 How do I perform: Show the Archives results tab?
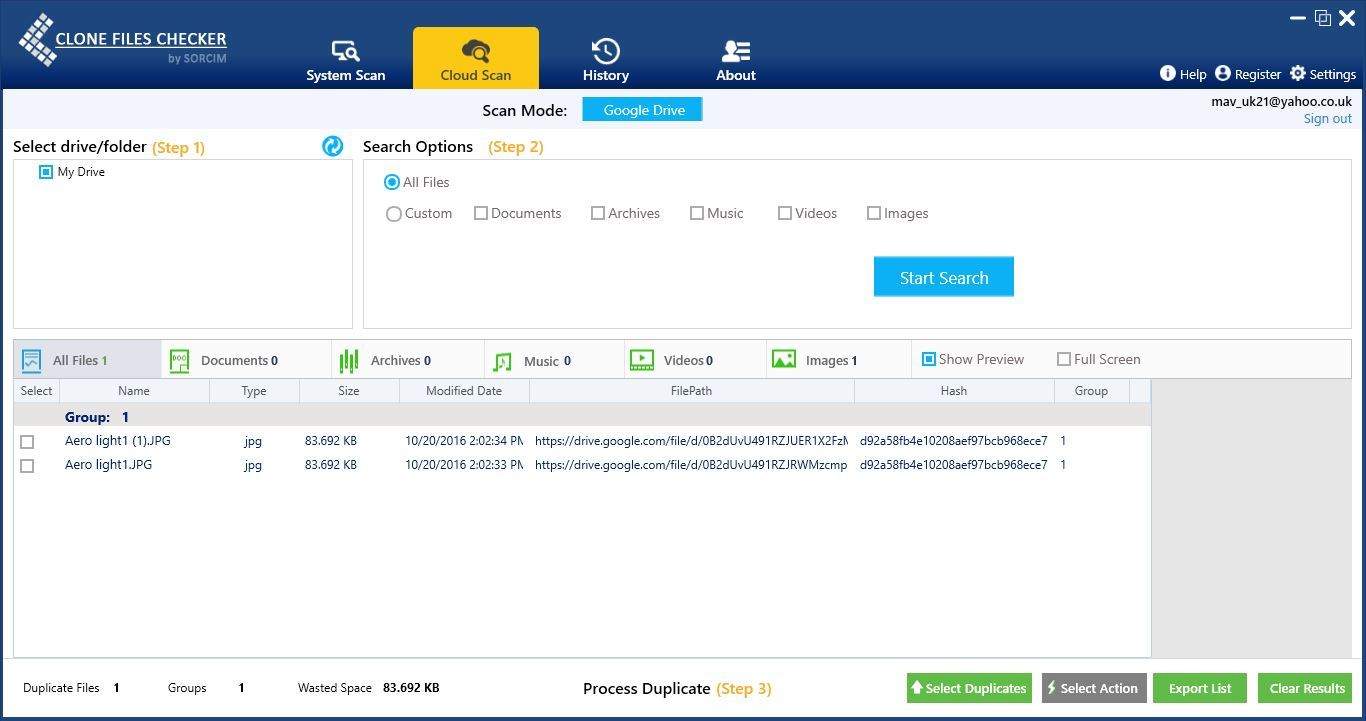point(408,360)
